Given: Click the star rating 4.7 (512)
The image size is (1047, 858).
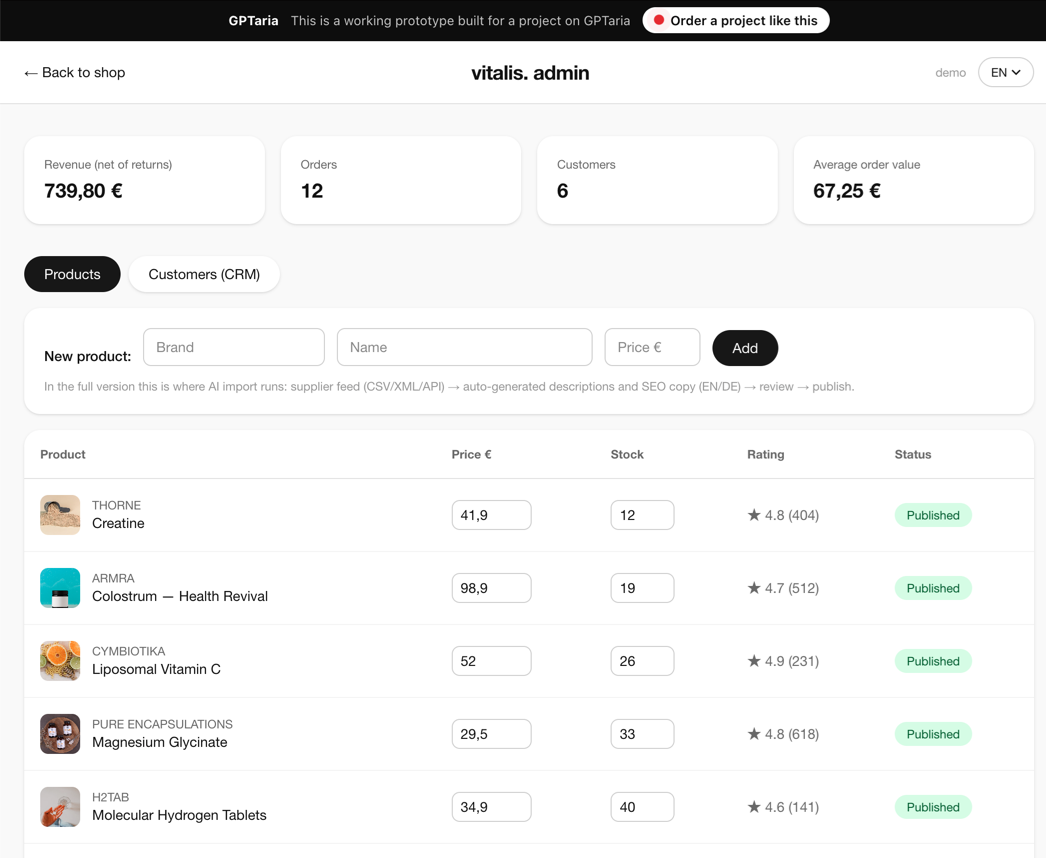Looking at the screenshot, I should 783,588.
